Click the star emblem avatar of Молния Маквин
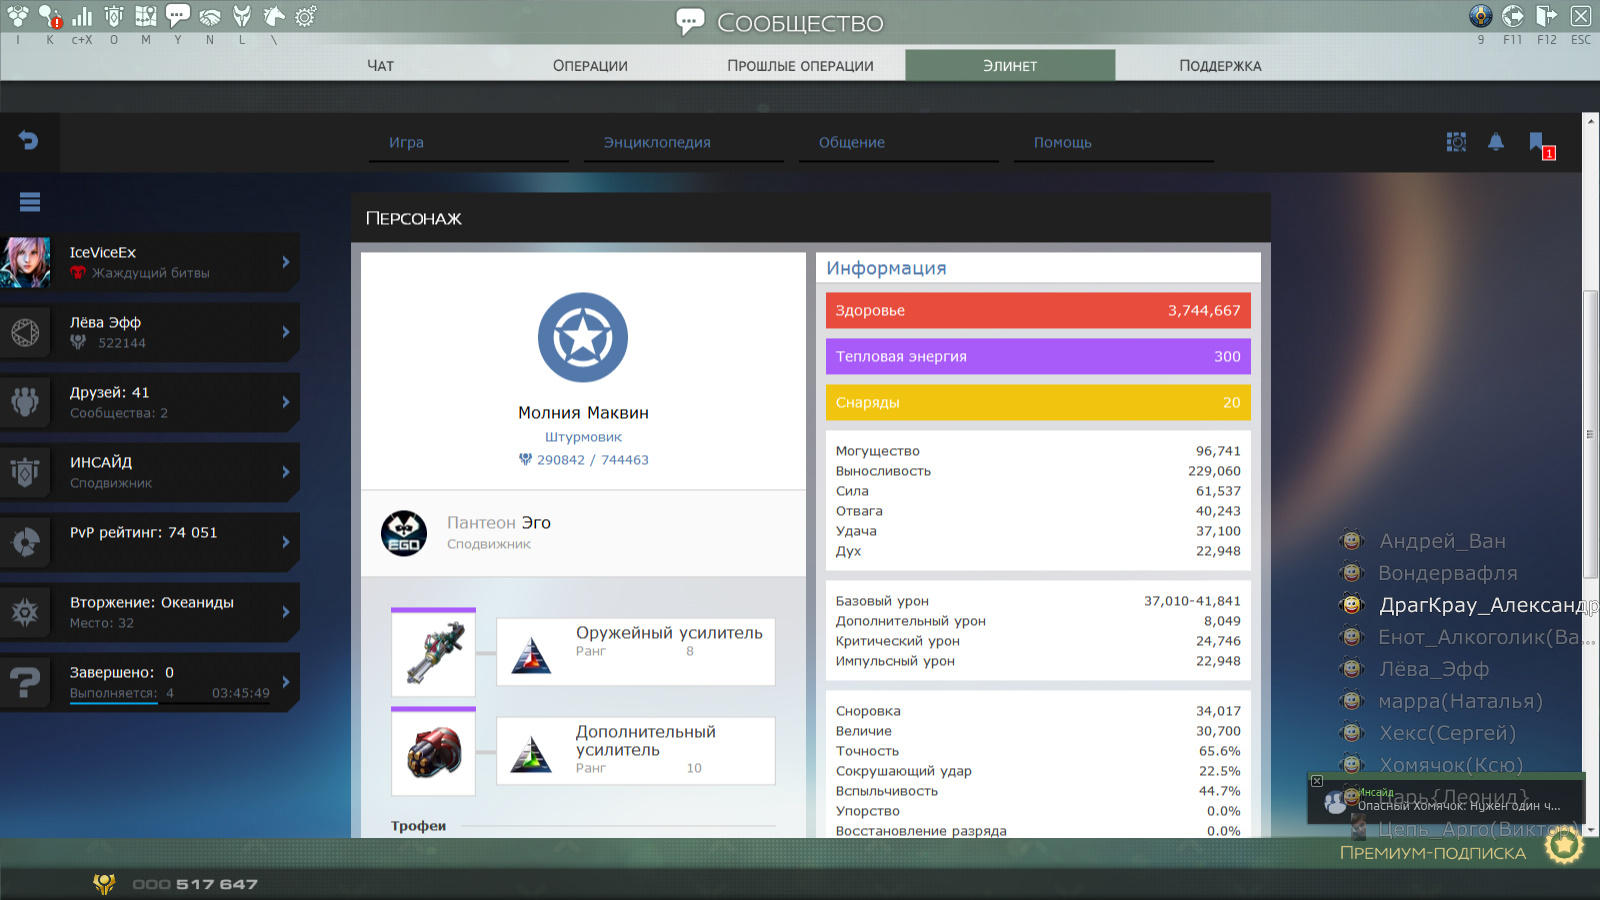This screenshot has width=1600, height=900. [583, 337]
